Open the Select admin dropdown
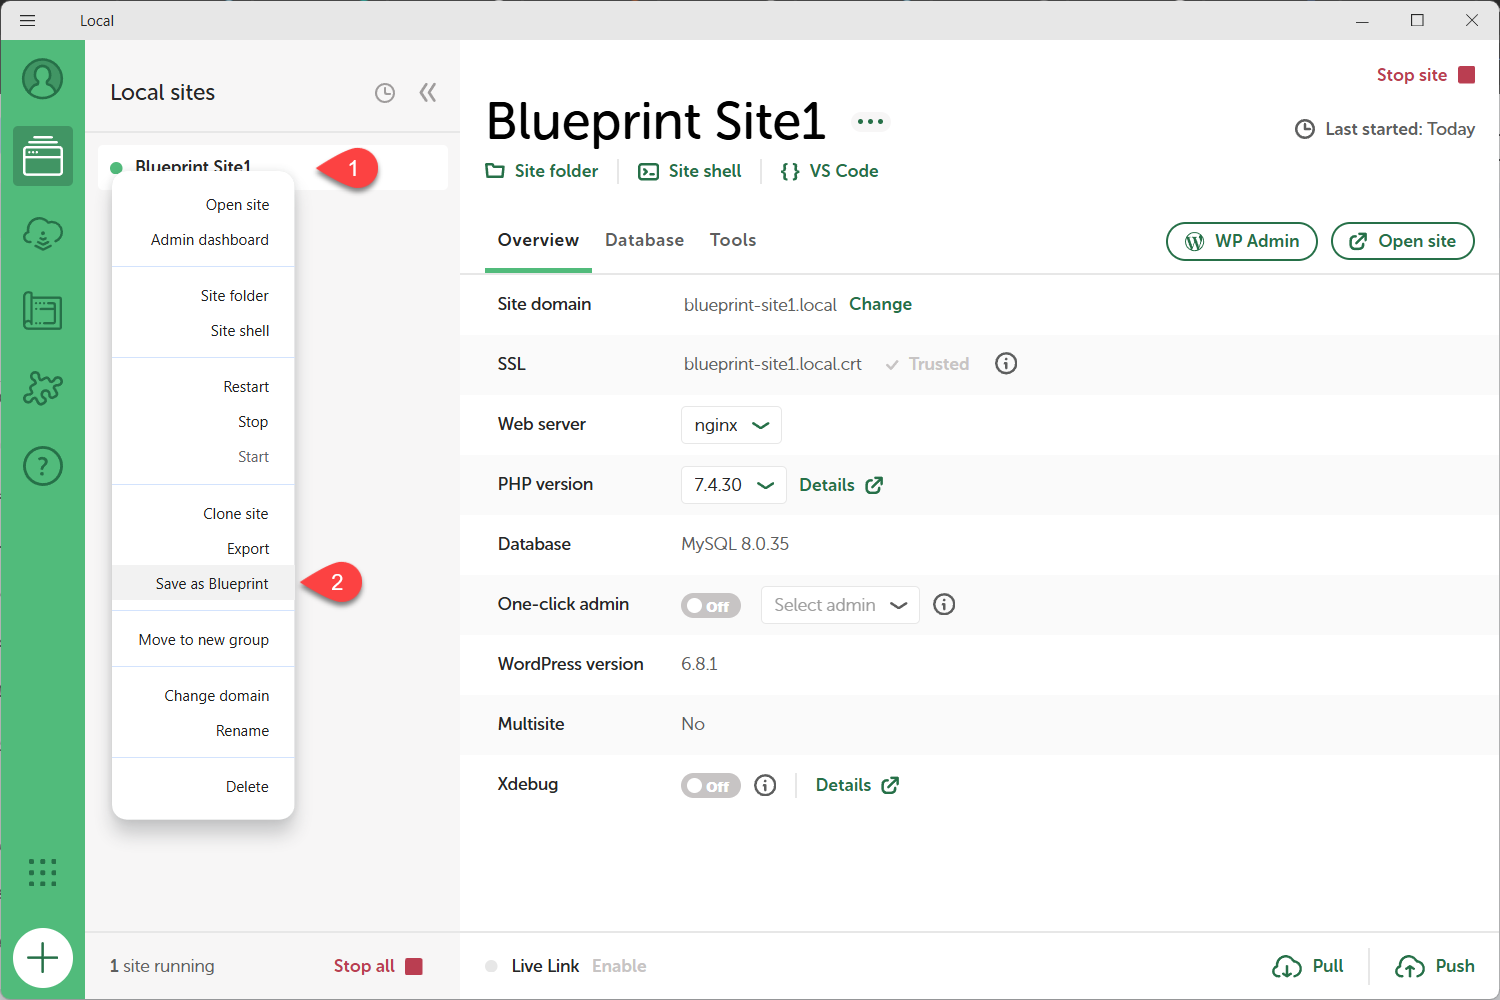The image size is (1500, 1000). click(839, 605)
